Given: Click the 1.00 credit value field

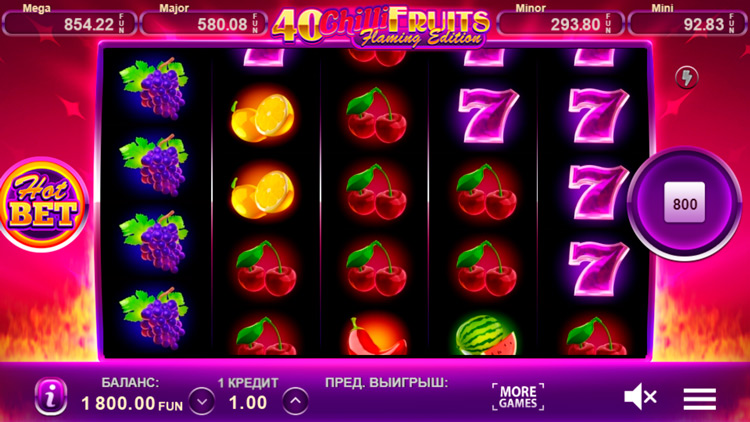Looking at the screenshot, I should 248,402.
